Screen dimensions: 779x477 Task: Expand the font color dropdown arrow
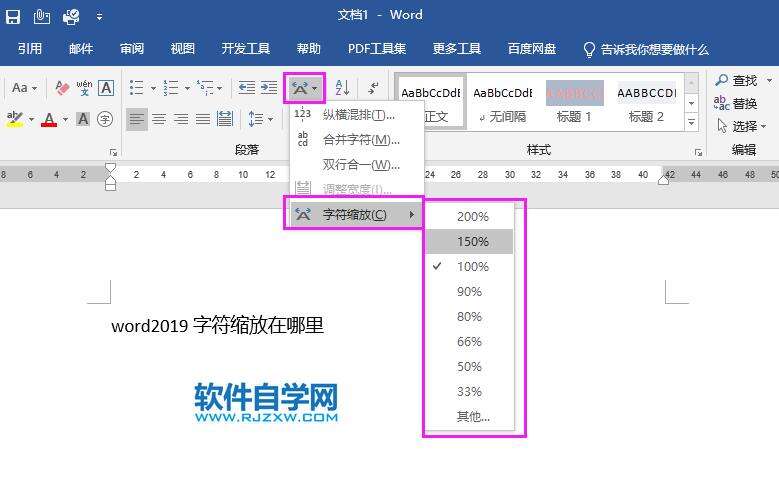pyautogui.click(x=65, y=119)
